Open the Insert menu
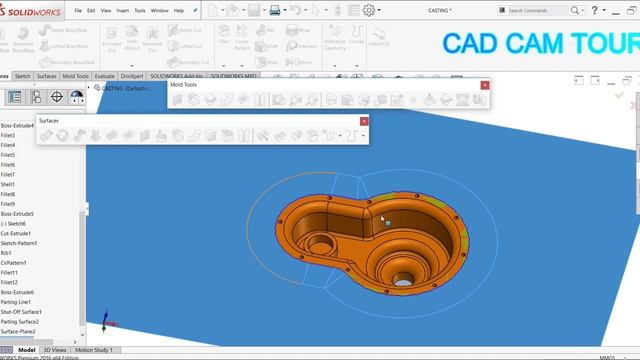This screenshot has width=640, height=360. [123, 11]
